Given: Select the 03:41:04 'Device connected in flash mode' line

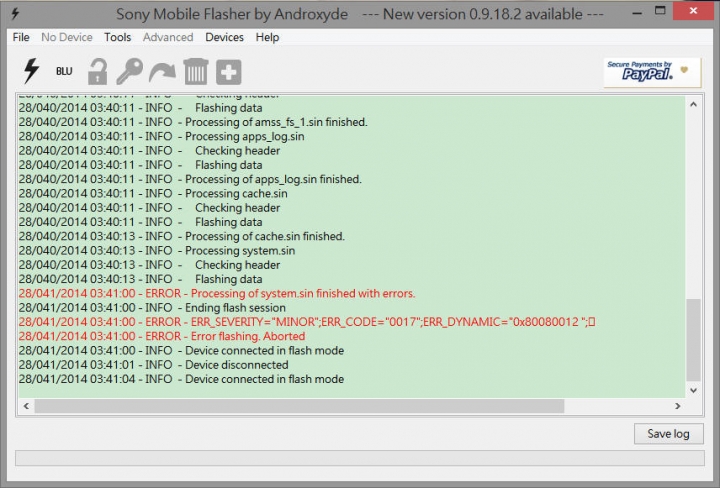Looking at the screenshot, I should click(x=181, y=379).
